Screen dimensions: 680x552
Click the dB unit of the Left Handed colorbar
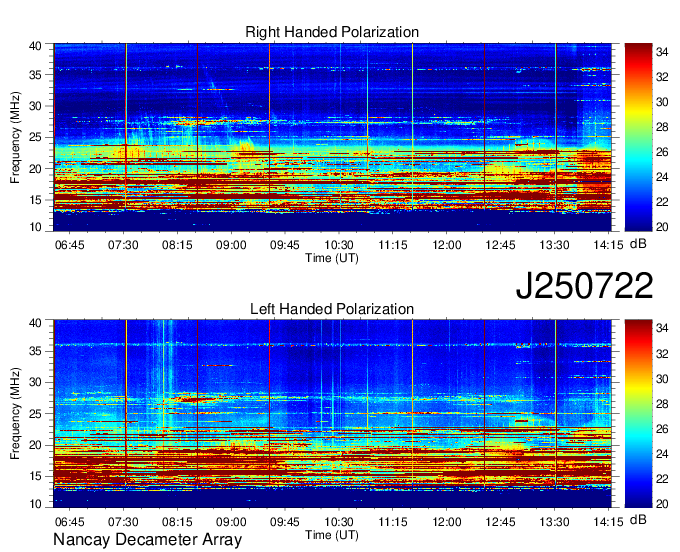[x=638, y=519]
